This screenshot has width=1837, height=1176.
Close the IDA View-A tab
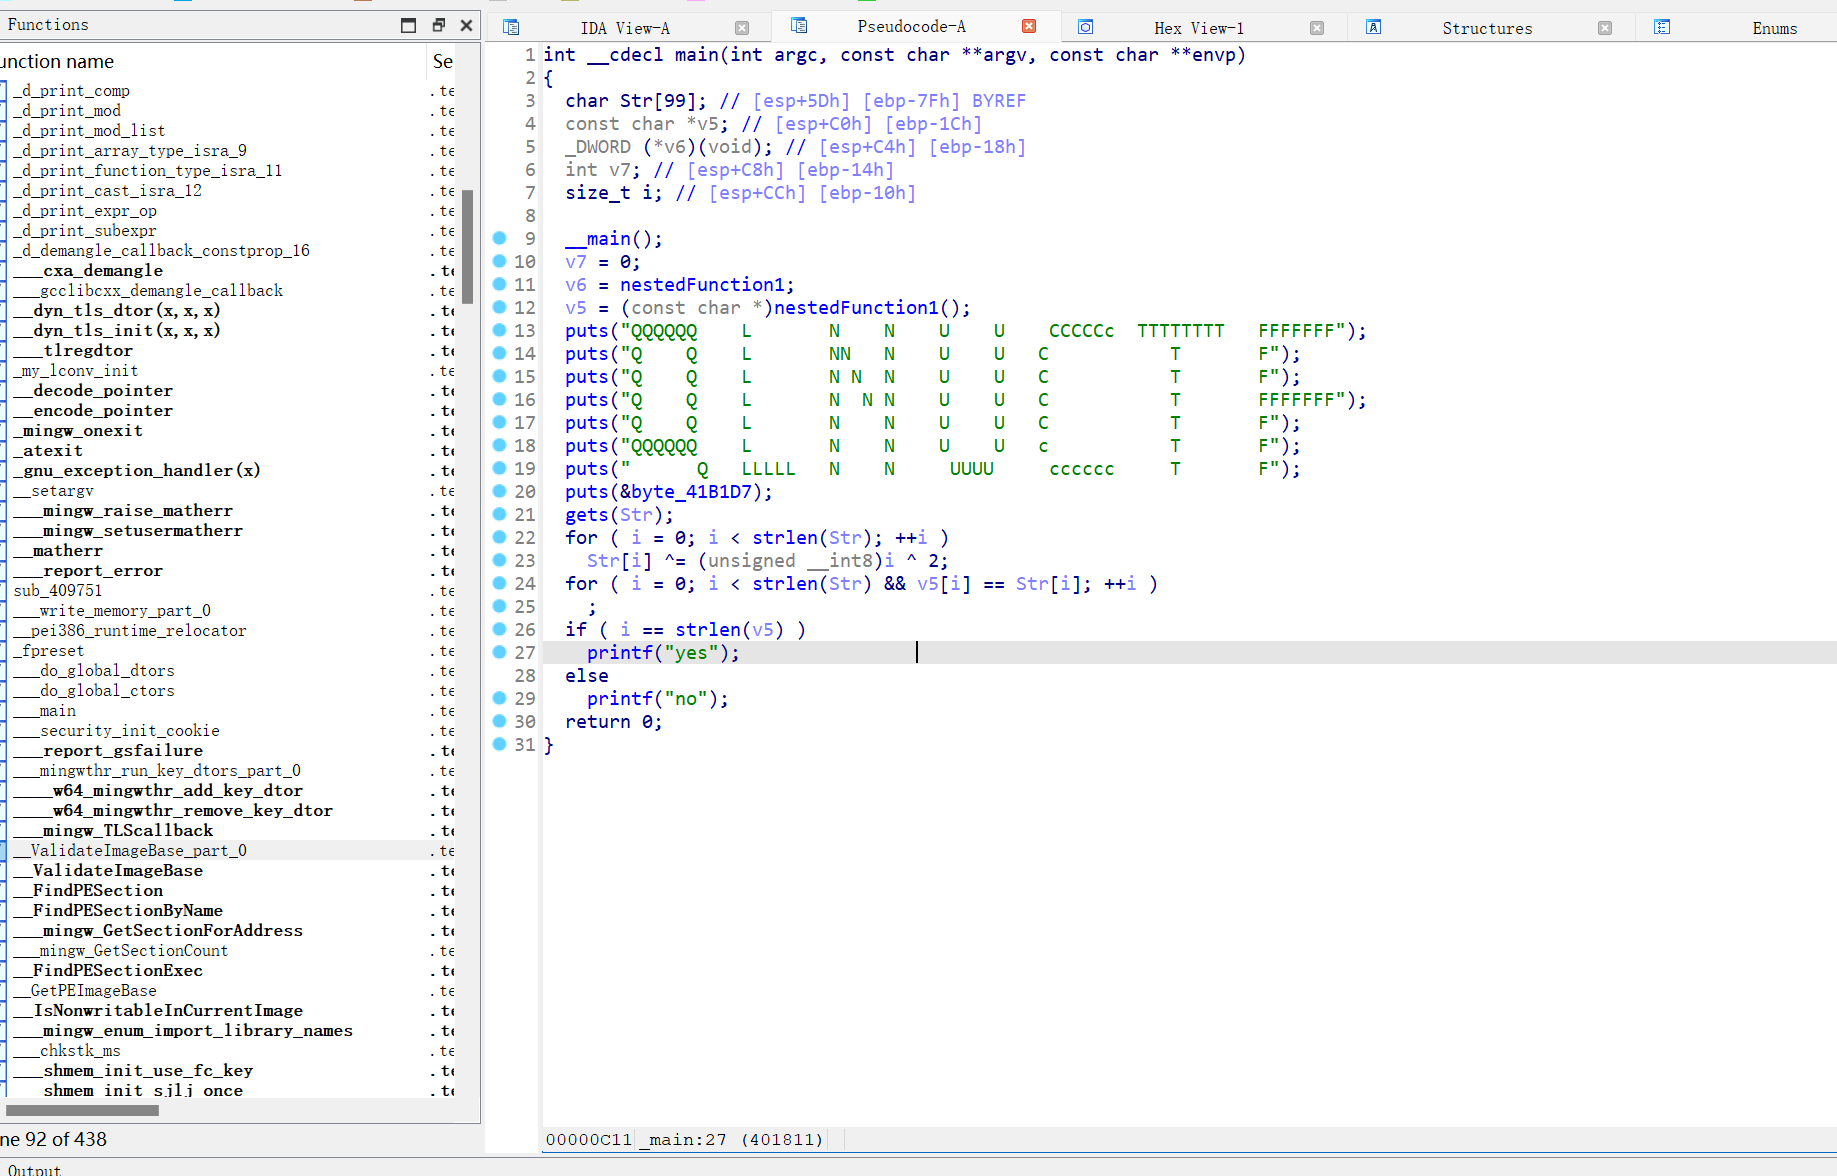pos(742,28)
